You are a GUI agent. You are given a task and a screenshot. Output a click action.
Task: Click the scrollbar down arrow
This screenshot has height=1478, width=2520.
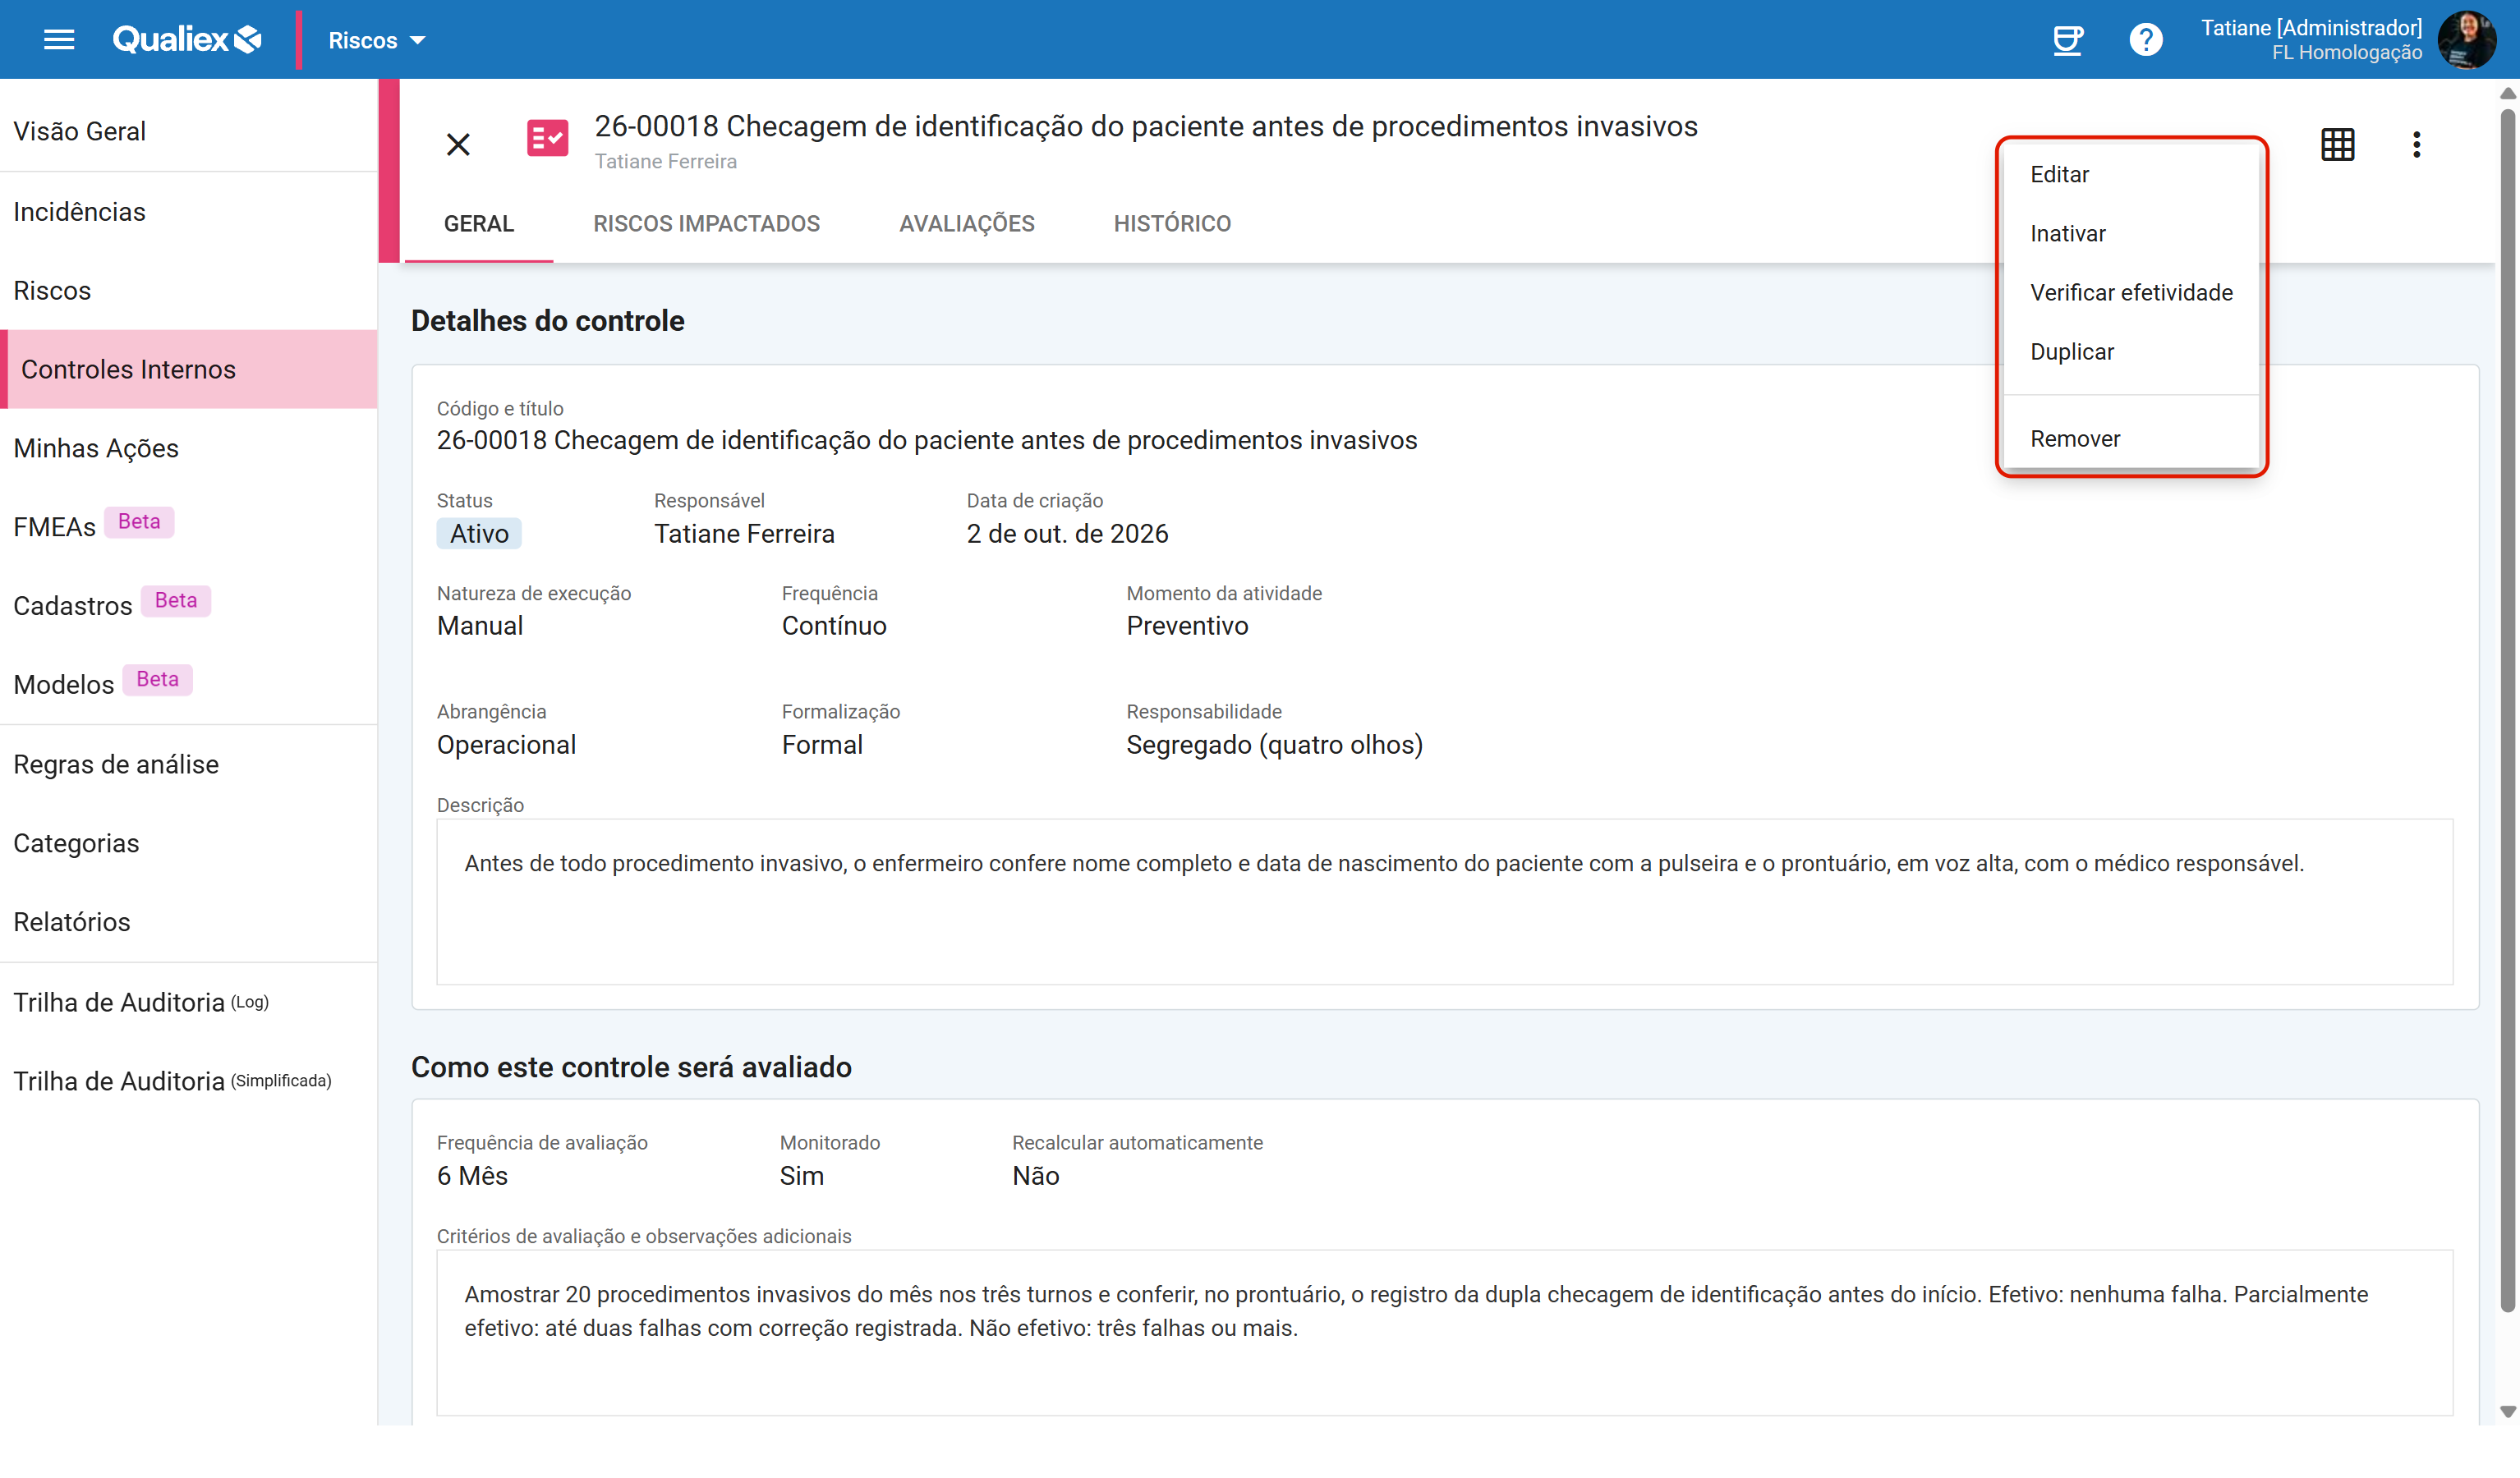[x=2507, y=1412]
